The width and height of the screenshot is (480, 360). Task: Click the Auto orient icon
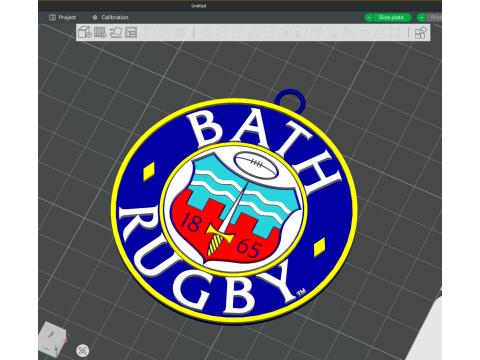[116, 33]
